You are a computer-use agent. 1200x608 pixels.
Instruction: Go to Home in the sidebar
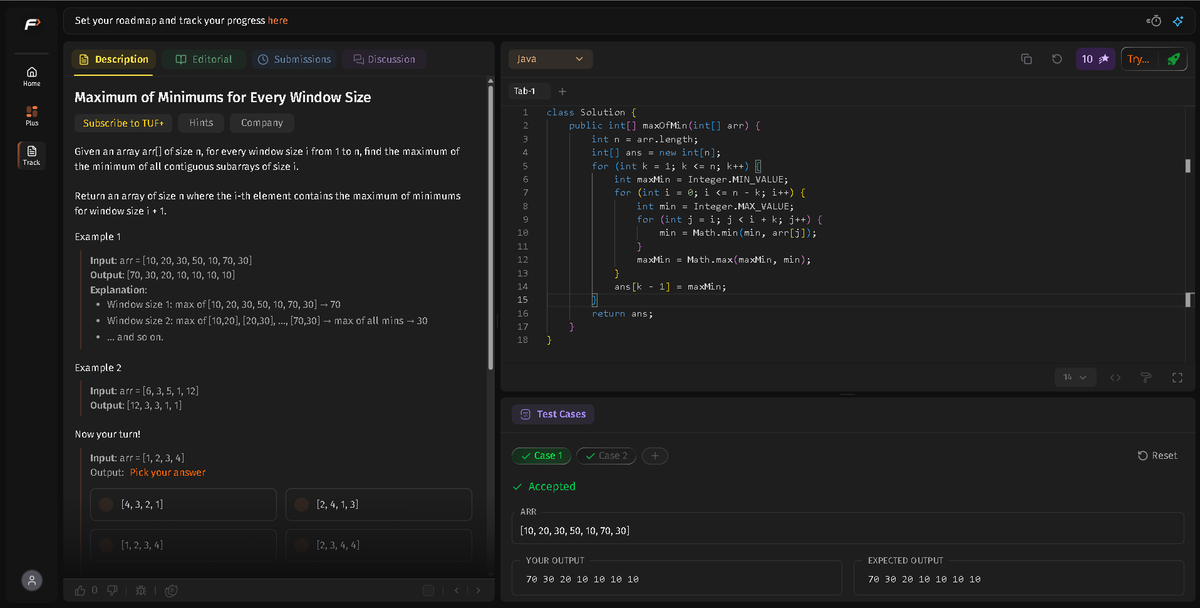tap(31, 76)
